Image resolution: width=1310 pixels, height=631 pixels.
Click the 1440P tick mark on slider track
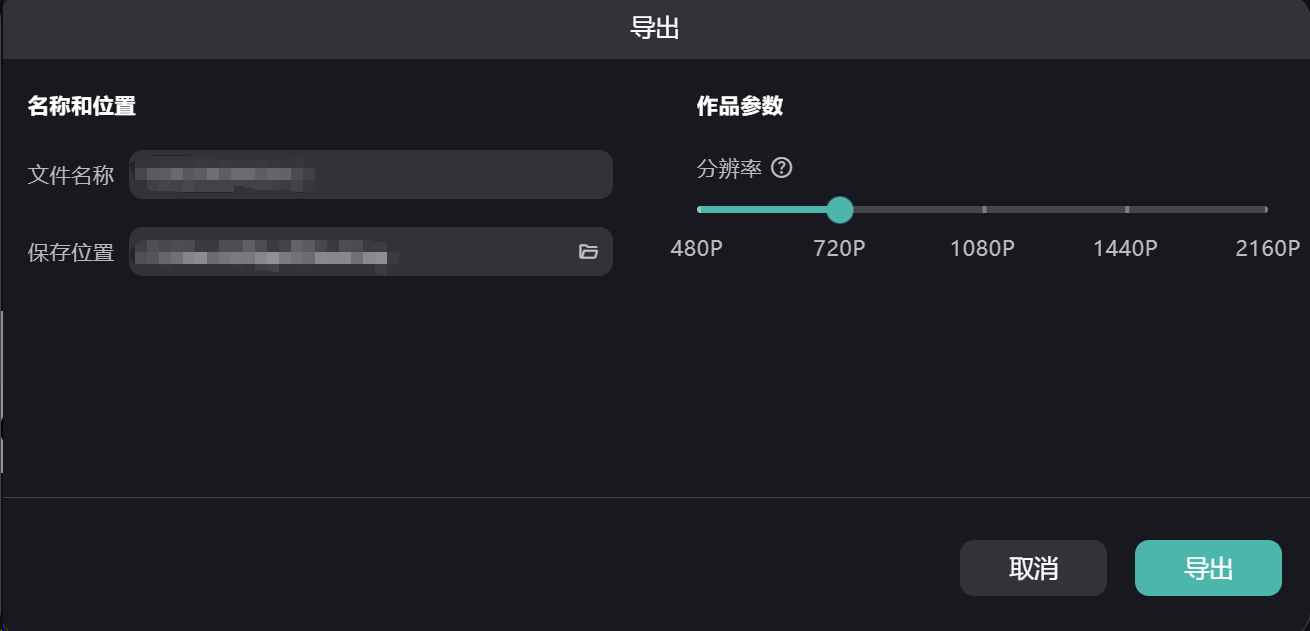pyautogui.click(x=1127, y=210)
